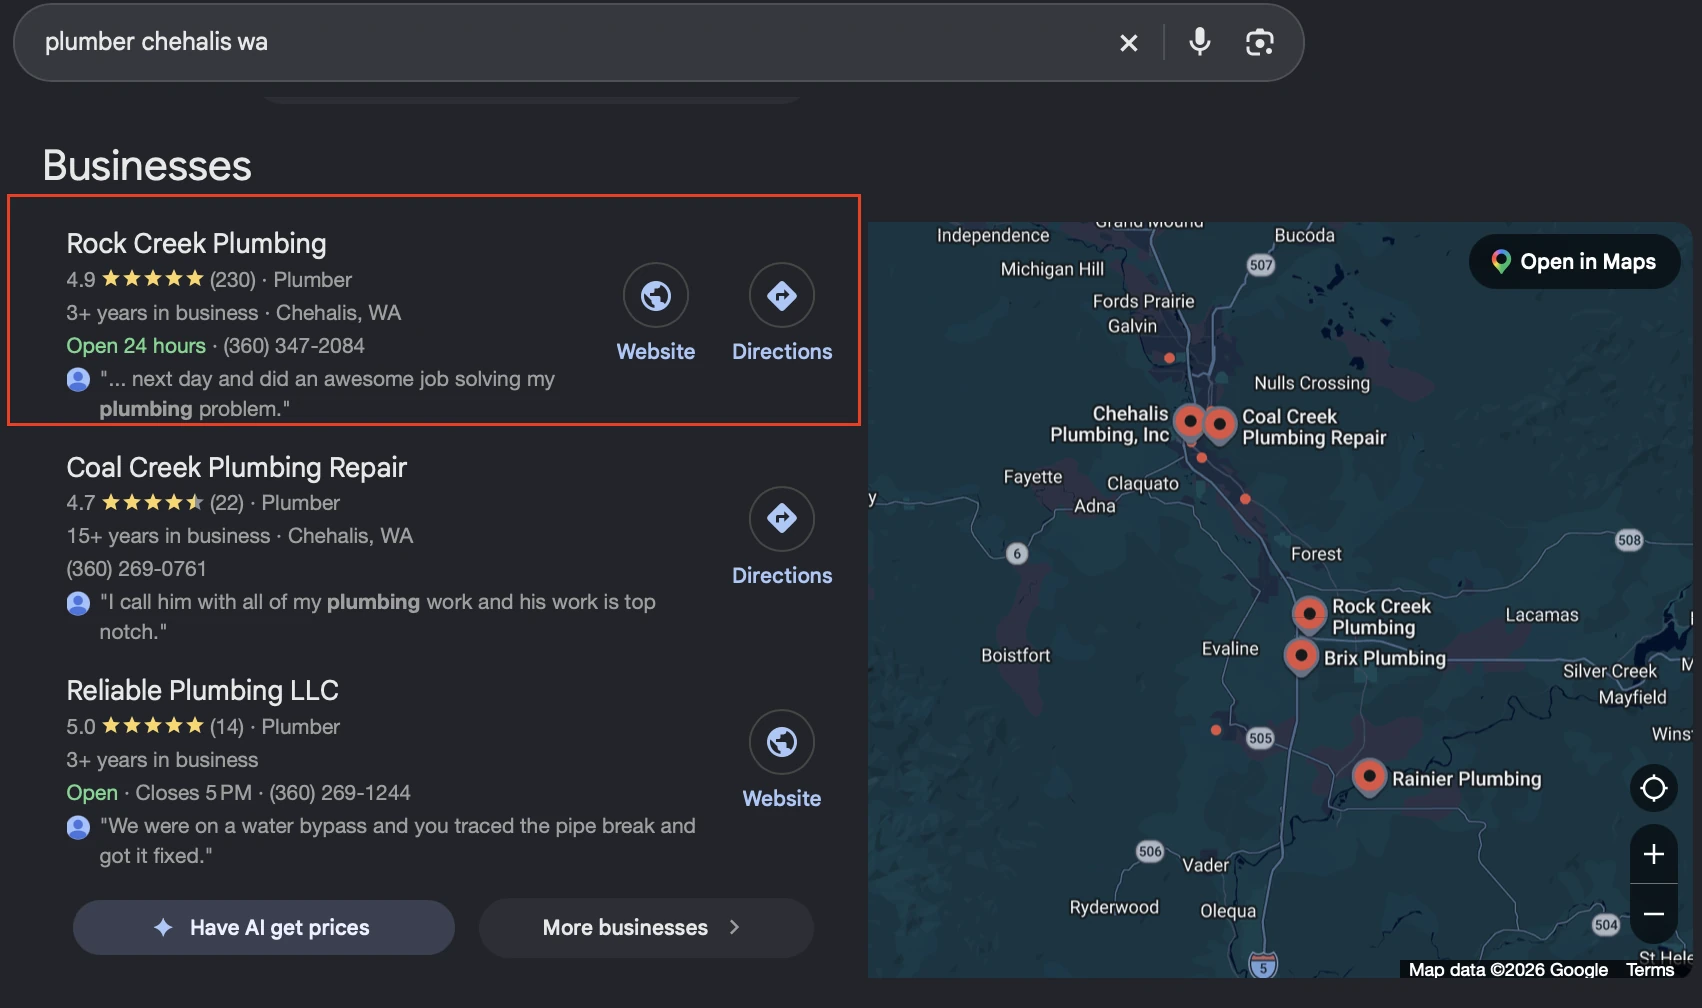
Task: Click review quote 'I call him with all'
Action: (377, 617)
